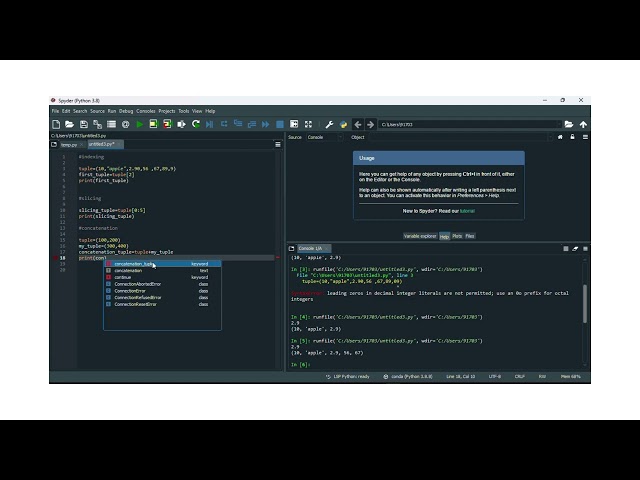The image size is (640, 480).
Task: Toggle the Help pane lock icon
Action: (572, 137)
